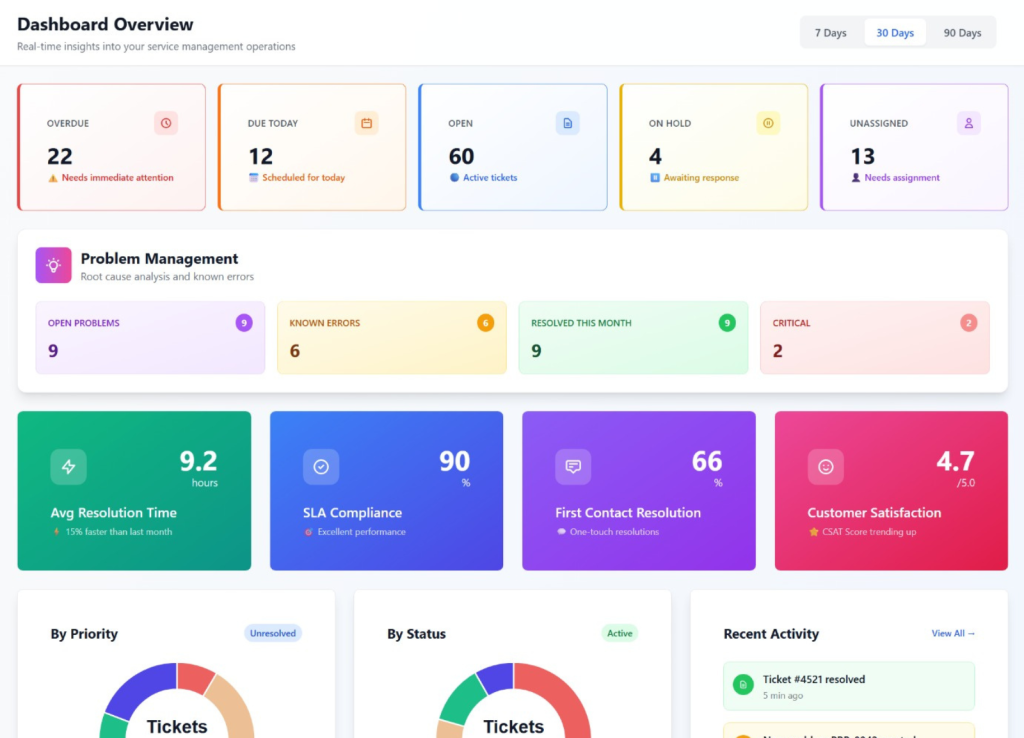Click the Avg Resolution Time lightning icon
The width and height of the screenshot is (1024, 738).
[69, 467]
